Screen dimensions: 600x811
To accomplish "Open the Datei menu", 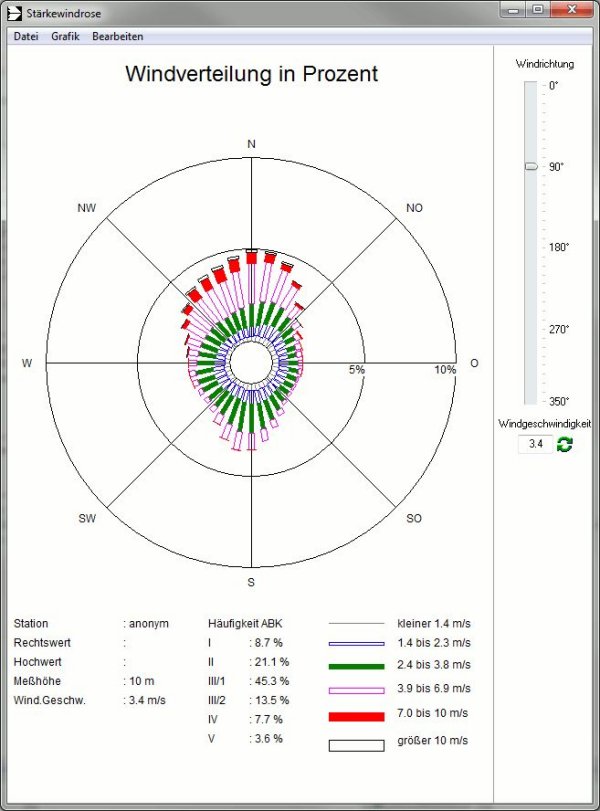I will (x=25, y=36).
